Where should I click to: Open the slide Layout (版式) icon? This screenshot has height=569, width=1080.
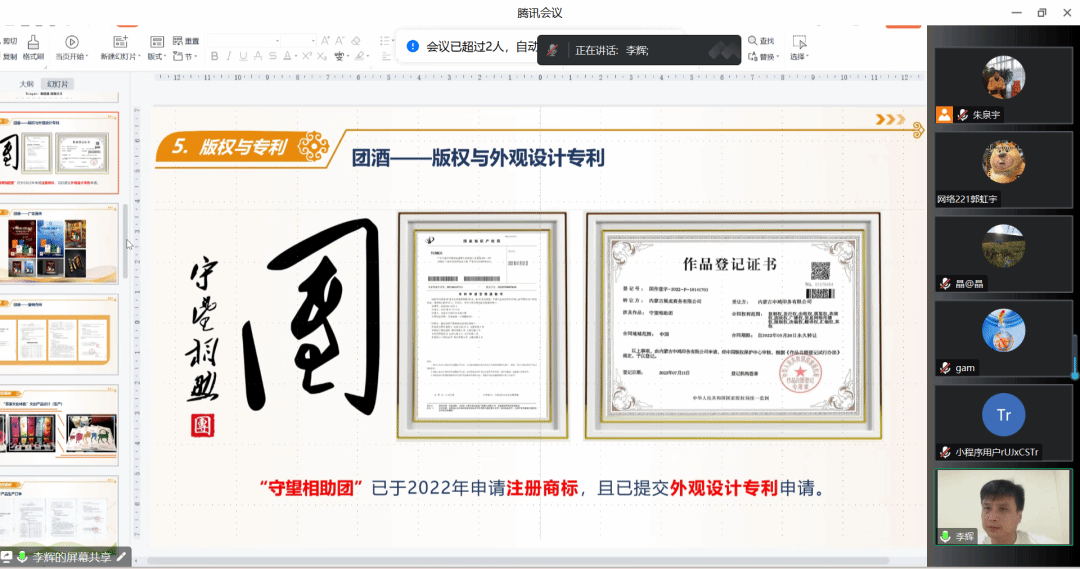[x=157, y=42]
